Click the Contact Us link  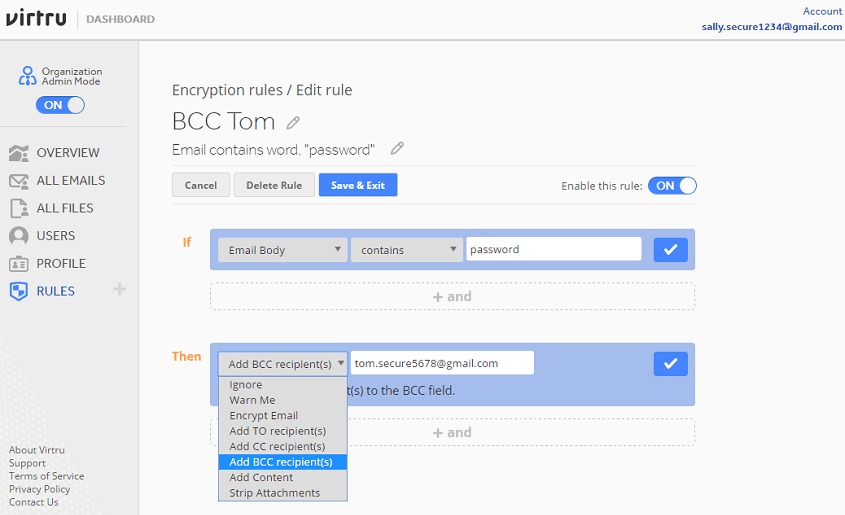pyautogui.click(x=33, y=502)
